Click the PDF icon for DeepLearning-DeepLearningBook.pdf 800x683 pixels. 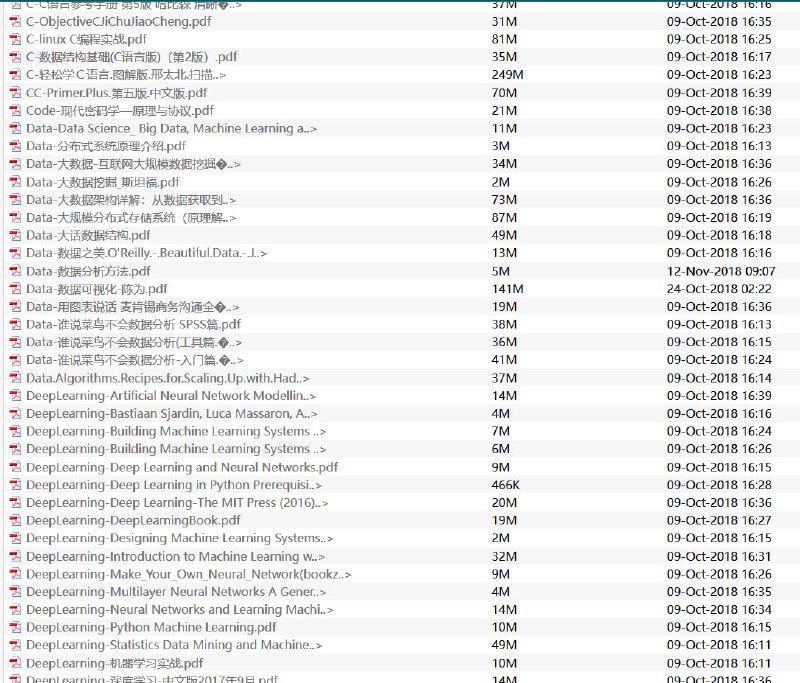pos(17,521)
